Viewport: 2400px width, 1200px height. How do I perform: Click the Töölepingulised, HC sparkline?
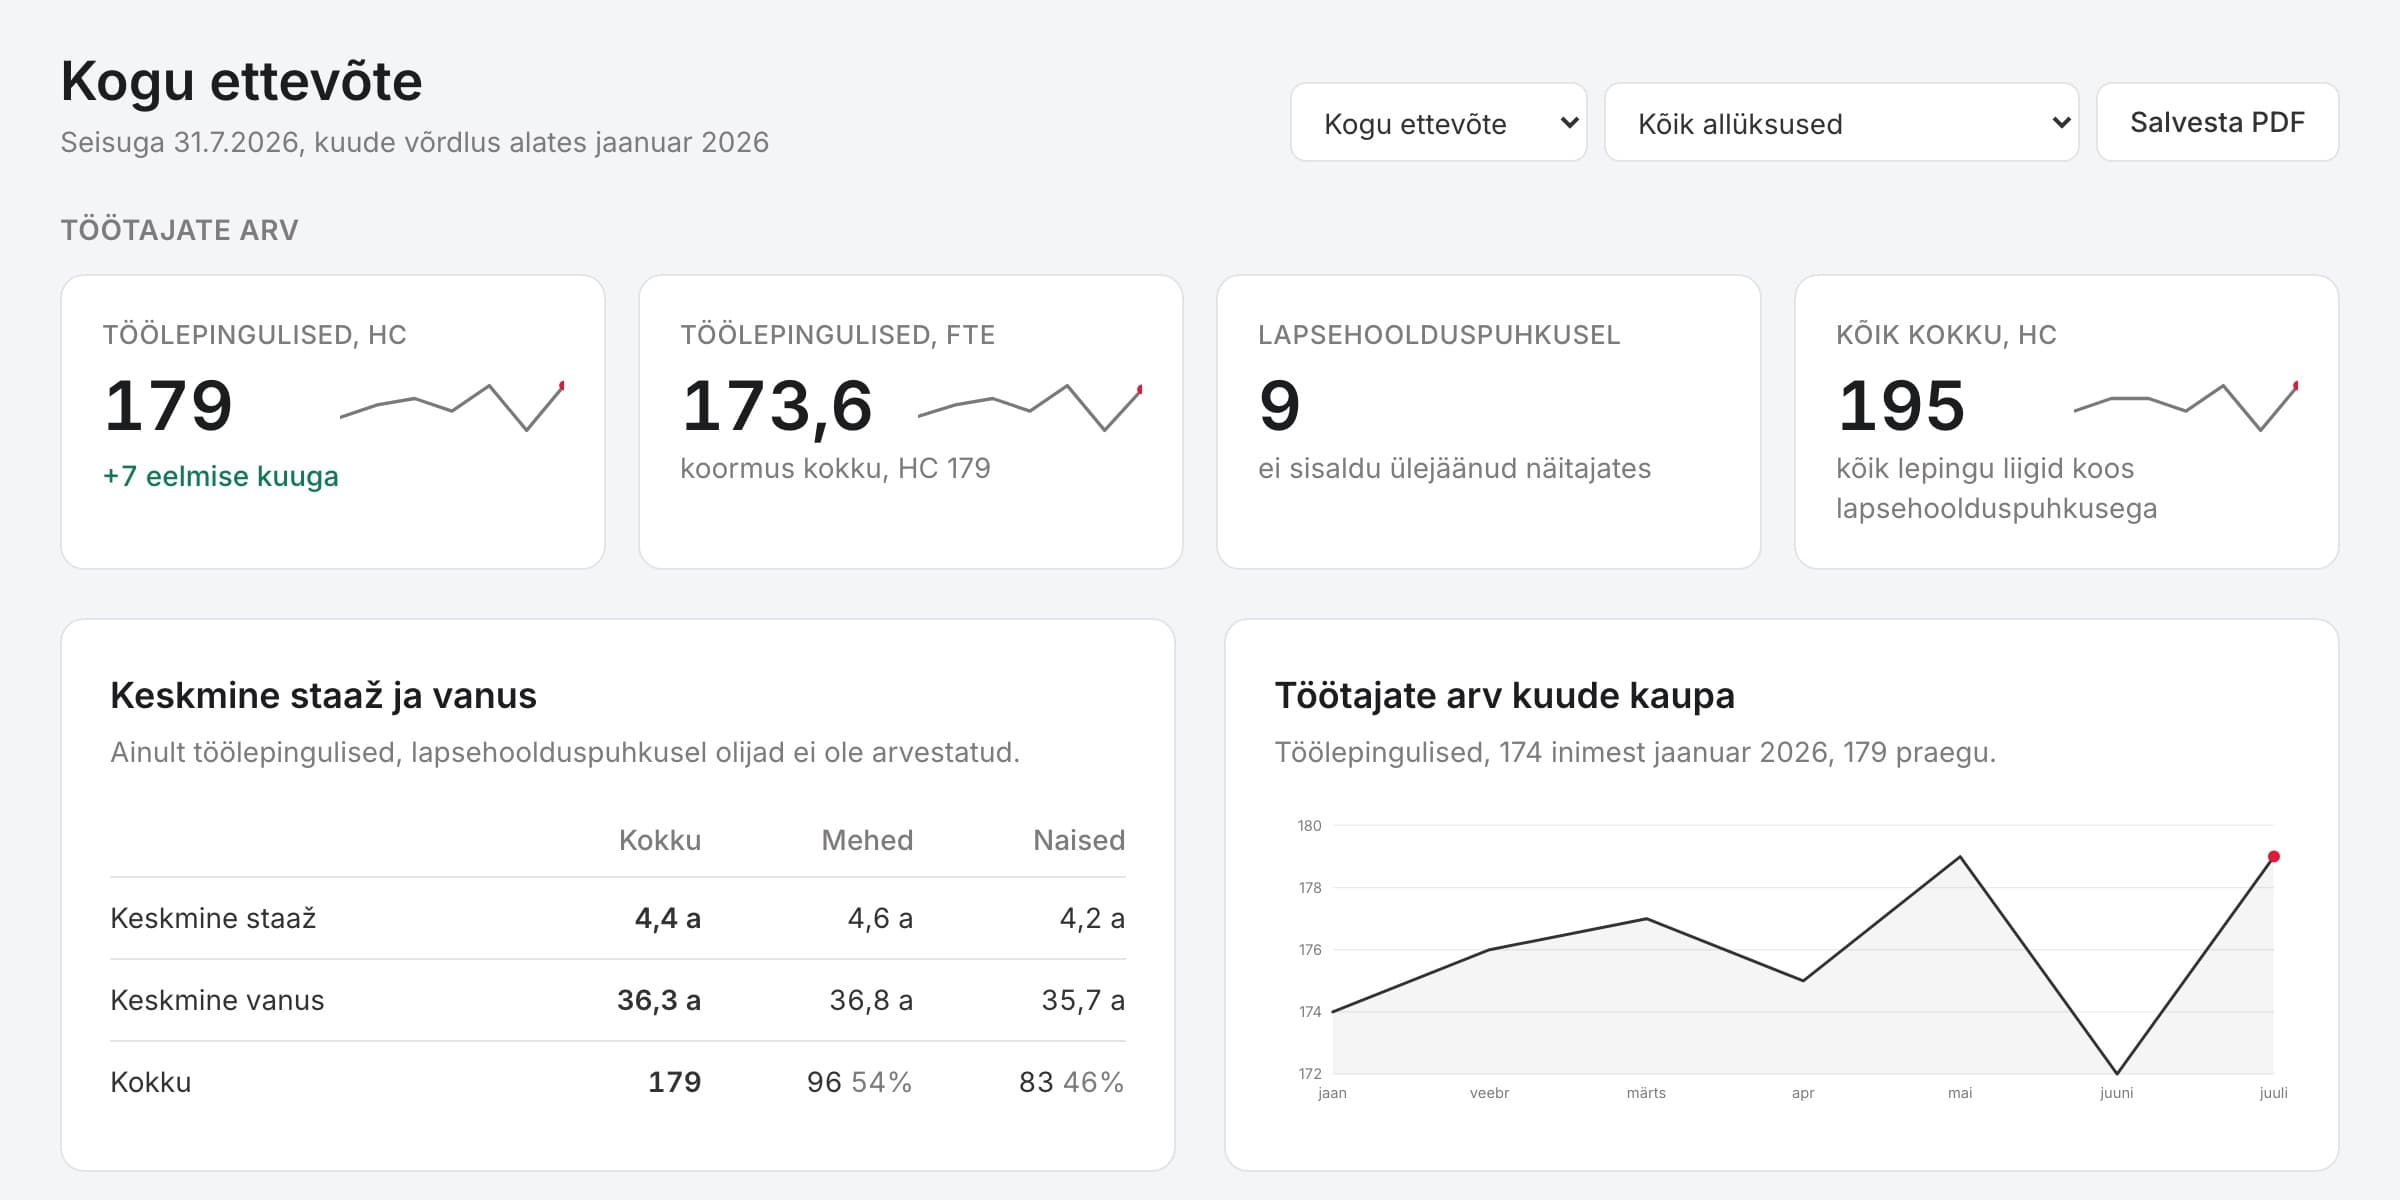[452, 406]
